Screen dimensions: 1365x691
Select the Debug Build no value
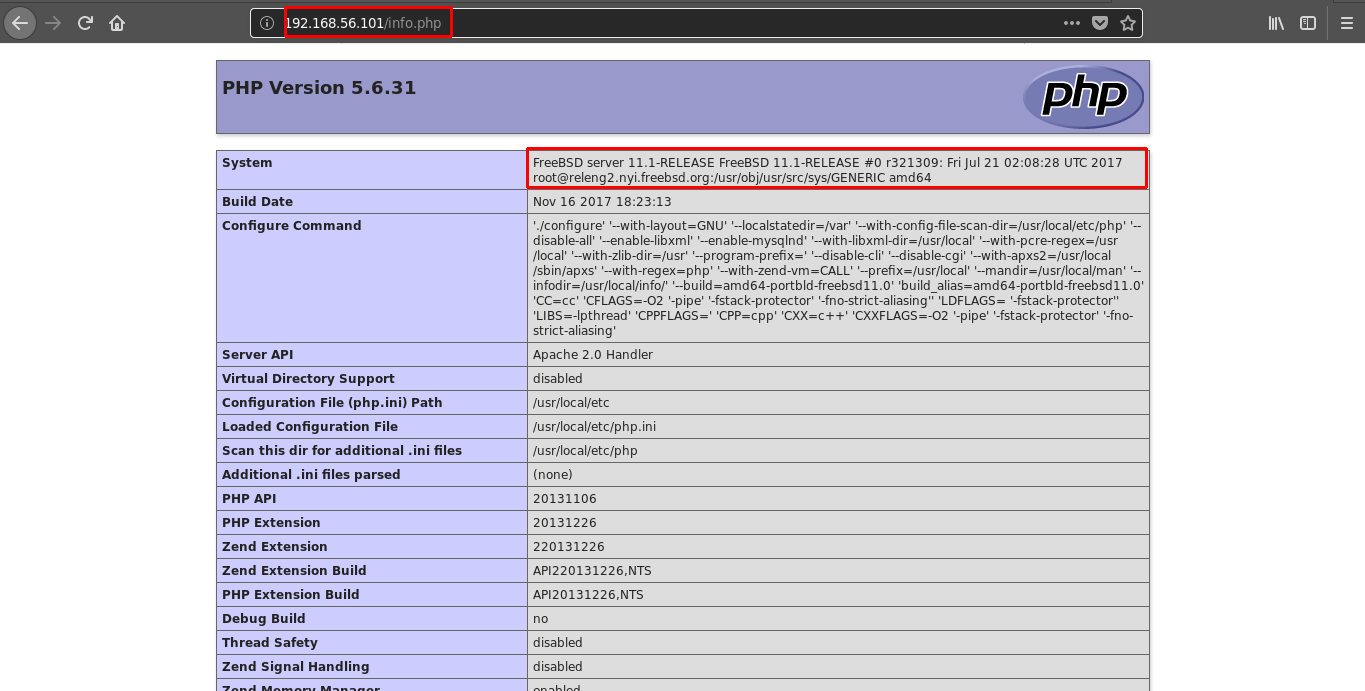541,619
